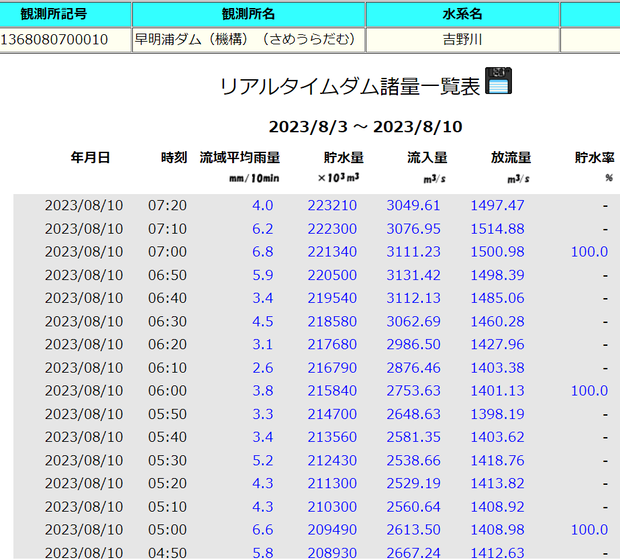Click the 吉野川 river system cell
The width and height of the screenshot is (620, 560).
[462, 40]
